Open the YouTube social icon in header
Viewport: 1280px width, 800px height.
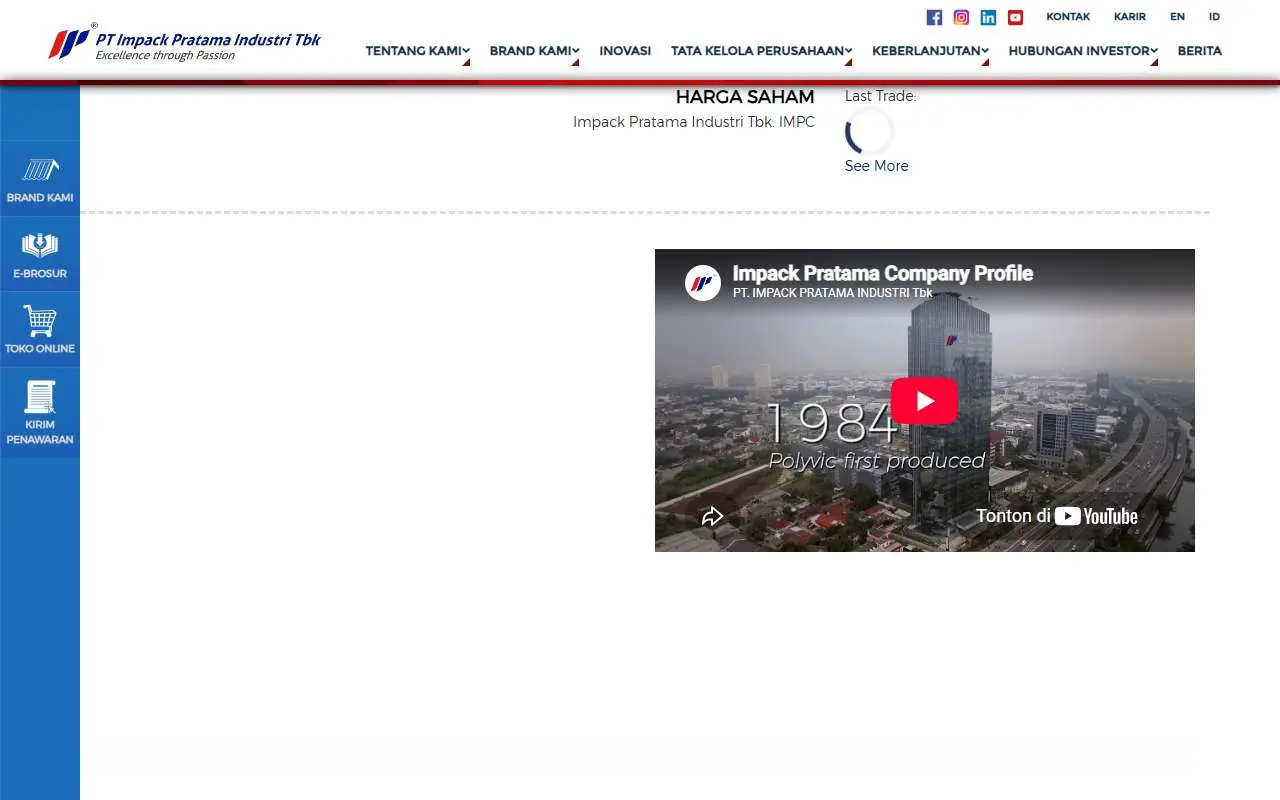pos(1015,17)
